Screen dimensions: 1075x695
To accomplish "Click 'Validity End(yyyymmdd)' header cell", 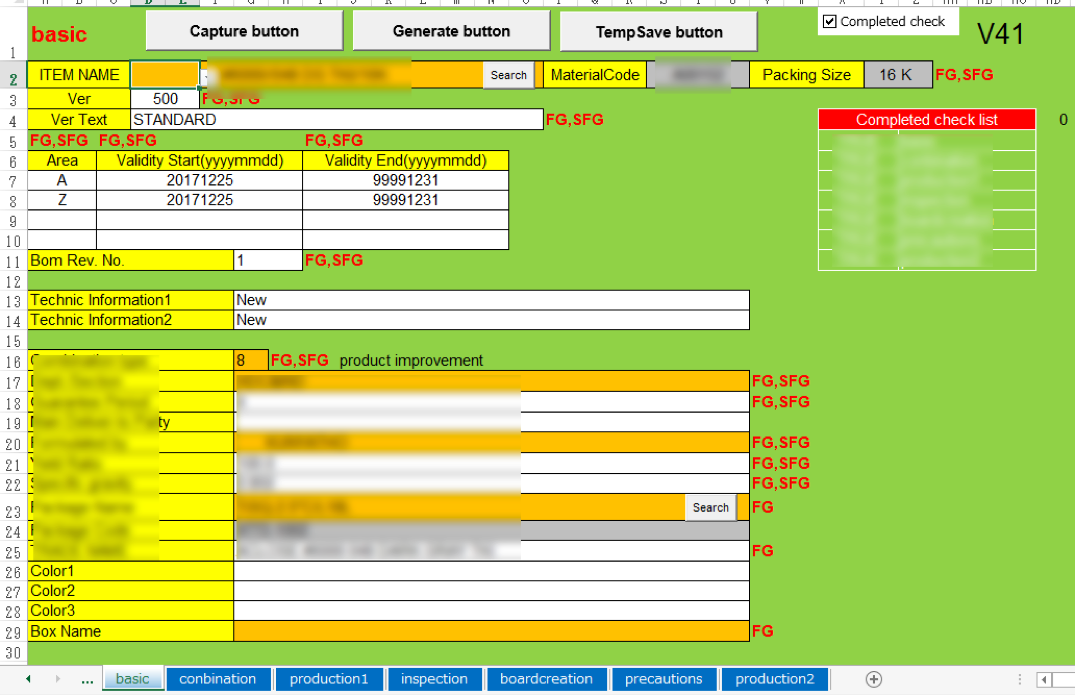I will pyautogui.click(x=405, y=160).
